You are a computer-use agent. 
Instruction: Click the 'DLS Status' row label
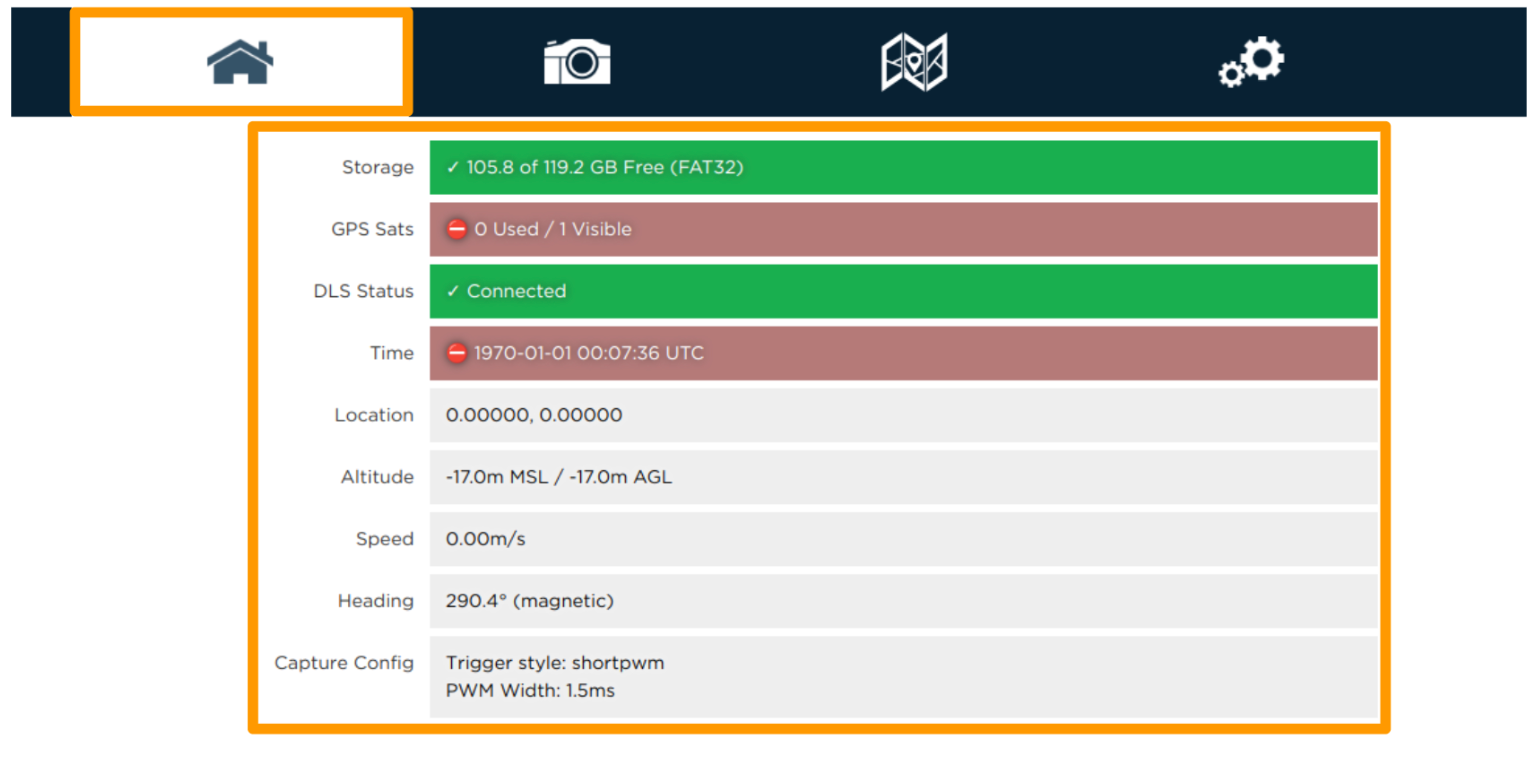(x=363, y=291)
